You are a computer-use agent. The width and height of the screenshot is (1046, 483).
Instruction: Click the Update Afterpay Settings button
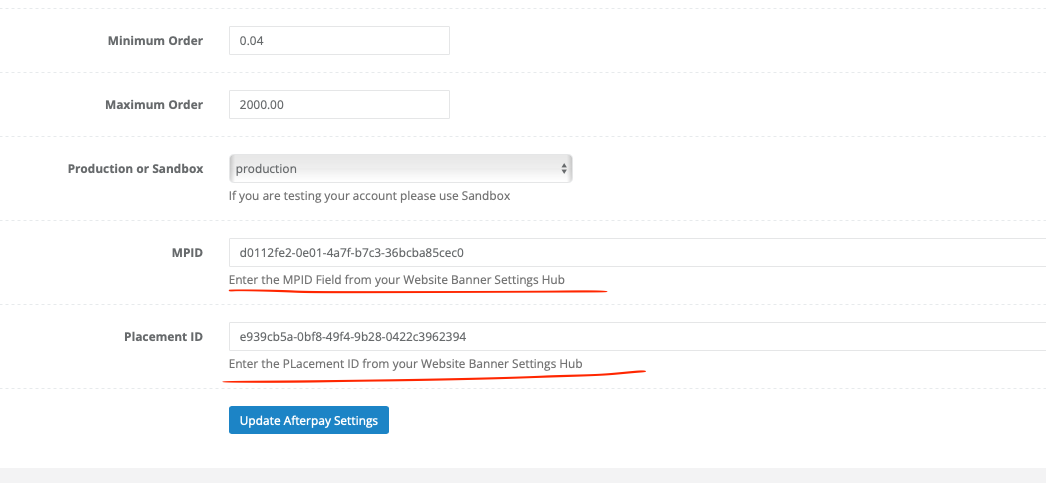[x=309, y=420]
